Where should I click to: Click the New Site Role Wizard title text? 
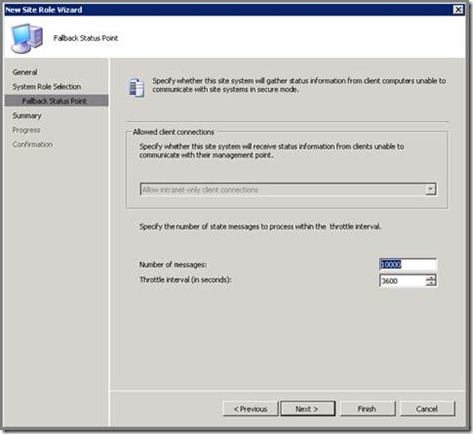point(44,10)
